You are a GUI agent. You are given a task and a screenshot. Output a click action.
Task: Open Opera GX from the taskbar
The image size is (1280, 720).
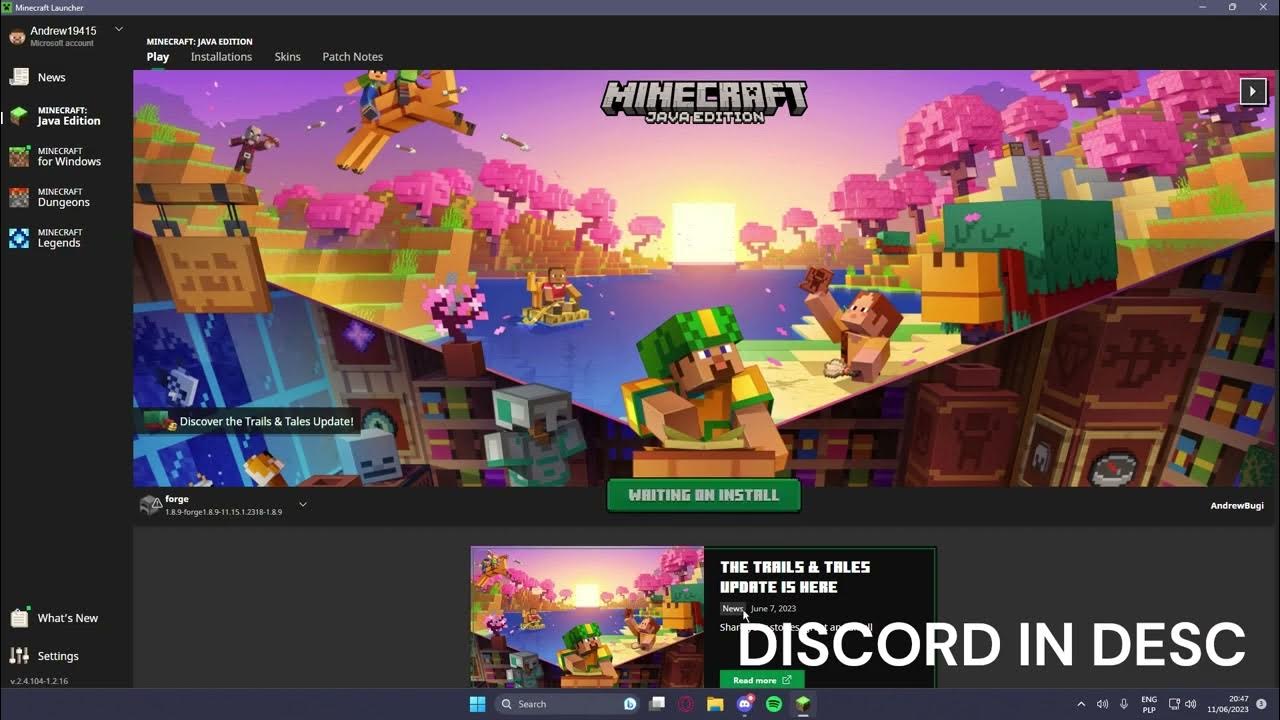(x=686, y=704)
